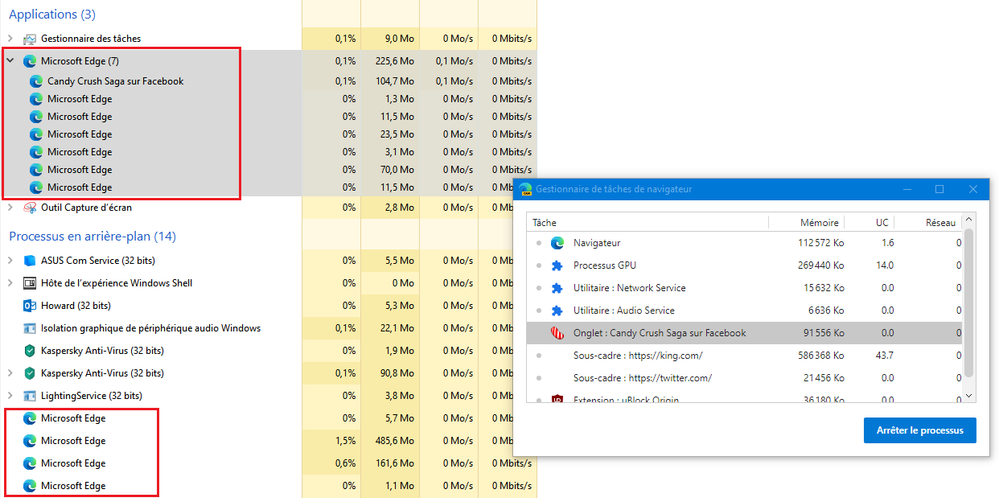999x498 pixels.
Task: Select Sous-cadre : https://twitter.com/ row
Action: pyautogui.click(x=745, y=378)
